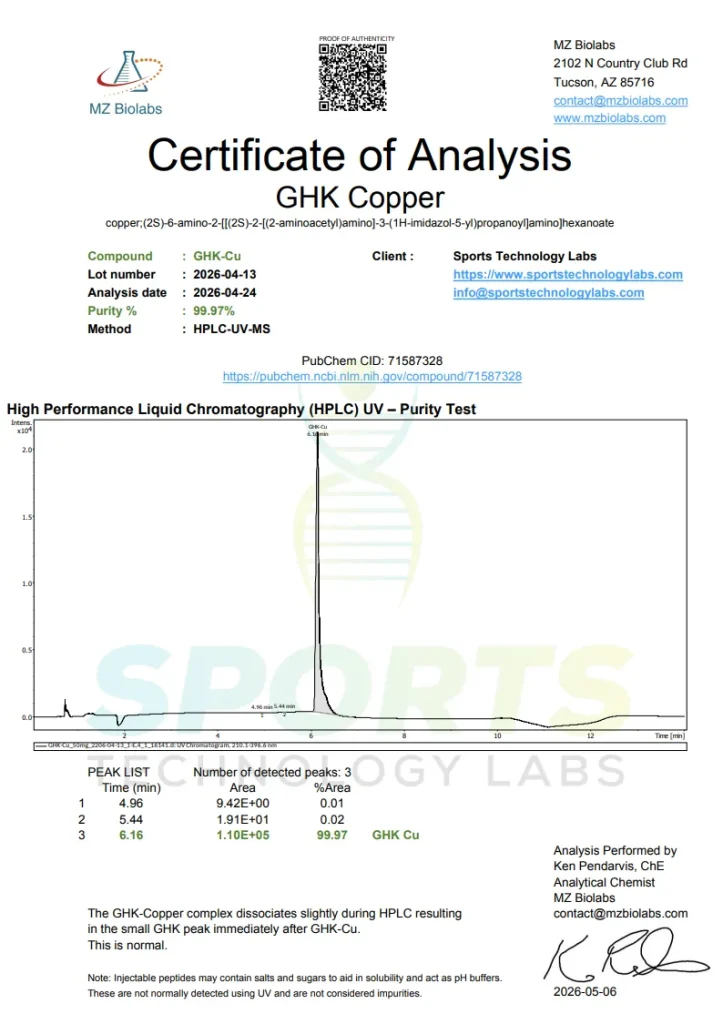This screenshot has height=1024, width=723.
Task: Click peak 3 area 1.10E+05
Action: click(x=243, y=835)
